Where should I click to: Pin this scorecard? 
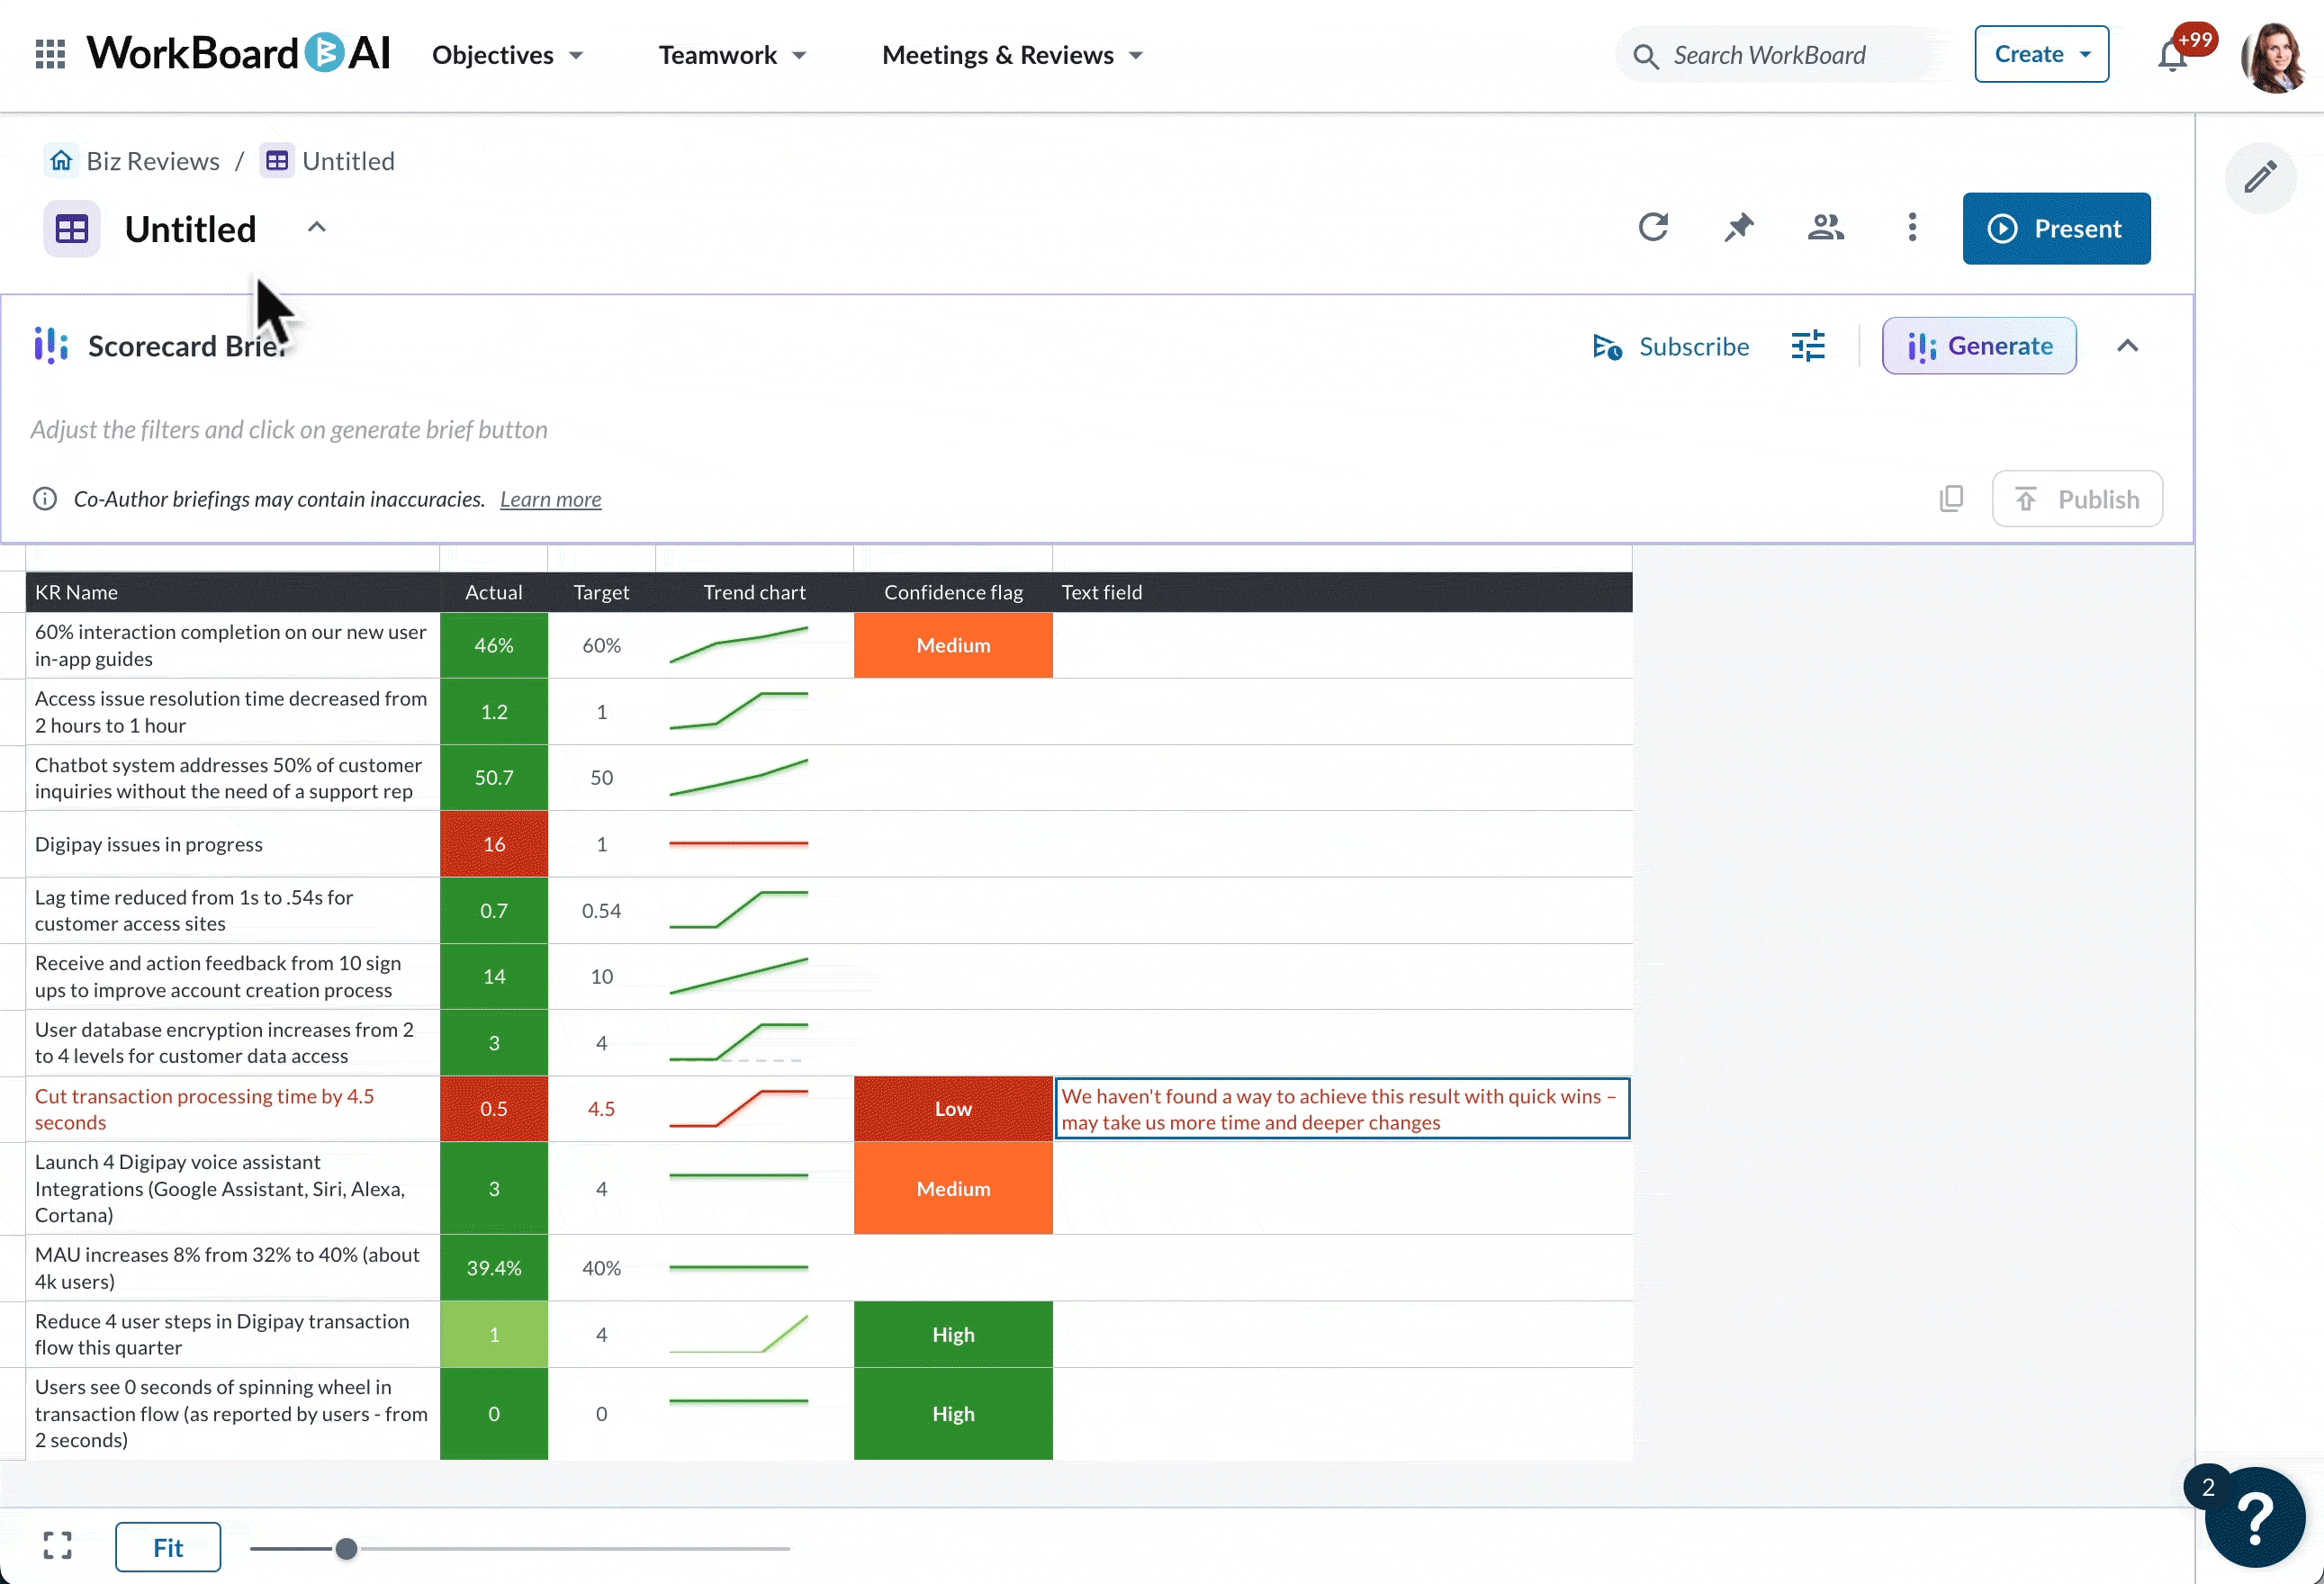click(x=1739, y=228)
